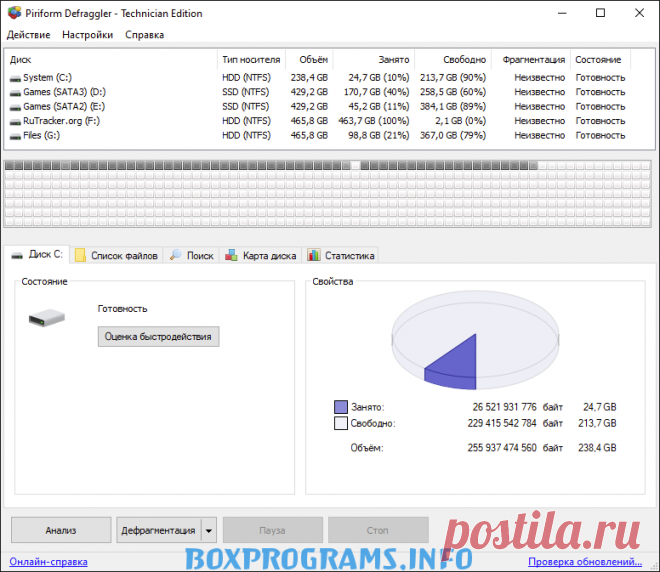This screenshot has width=660, height=572.
Task: Minimize the Defraggler window
Action: 562,13
